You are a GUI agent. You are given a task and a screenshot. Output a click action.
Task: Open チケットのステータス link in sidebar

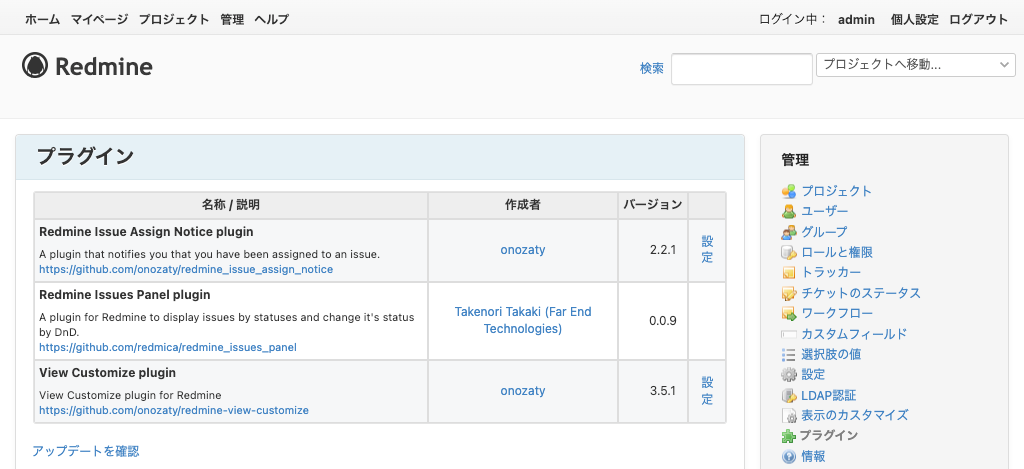(x=861, y=293)
